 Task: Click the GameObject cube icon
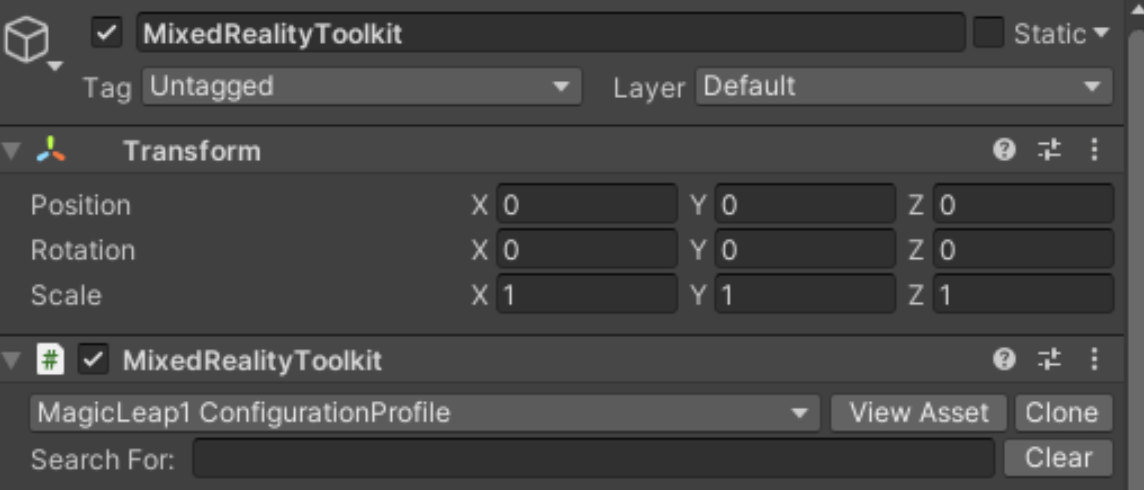[27, 41]
